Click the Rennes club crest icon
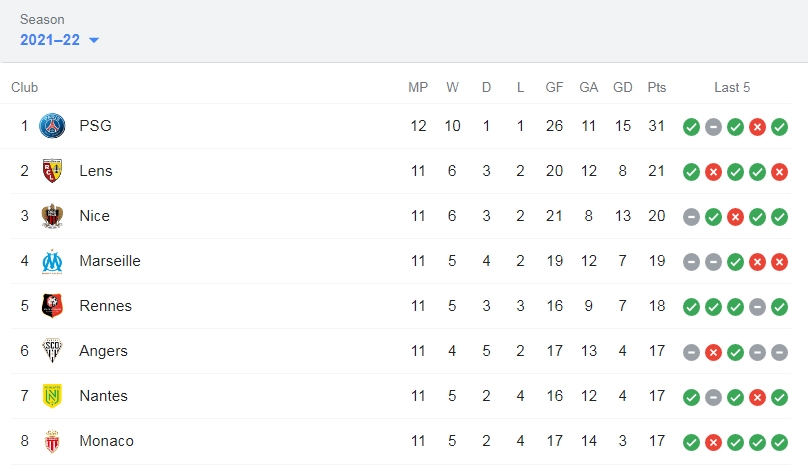The image size is (808, 468). point(52,306)
